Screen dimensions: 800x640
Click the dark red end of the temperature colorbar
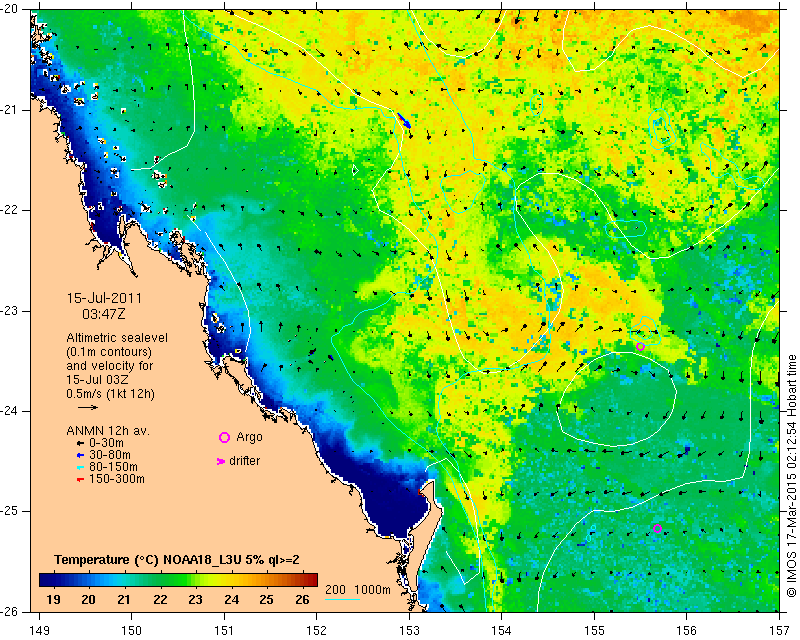[312, 580]
